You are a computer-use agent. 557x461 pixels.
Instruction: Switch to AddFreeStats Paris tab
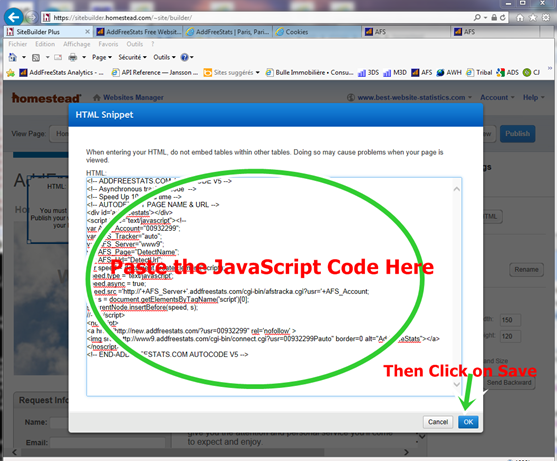228,32
